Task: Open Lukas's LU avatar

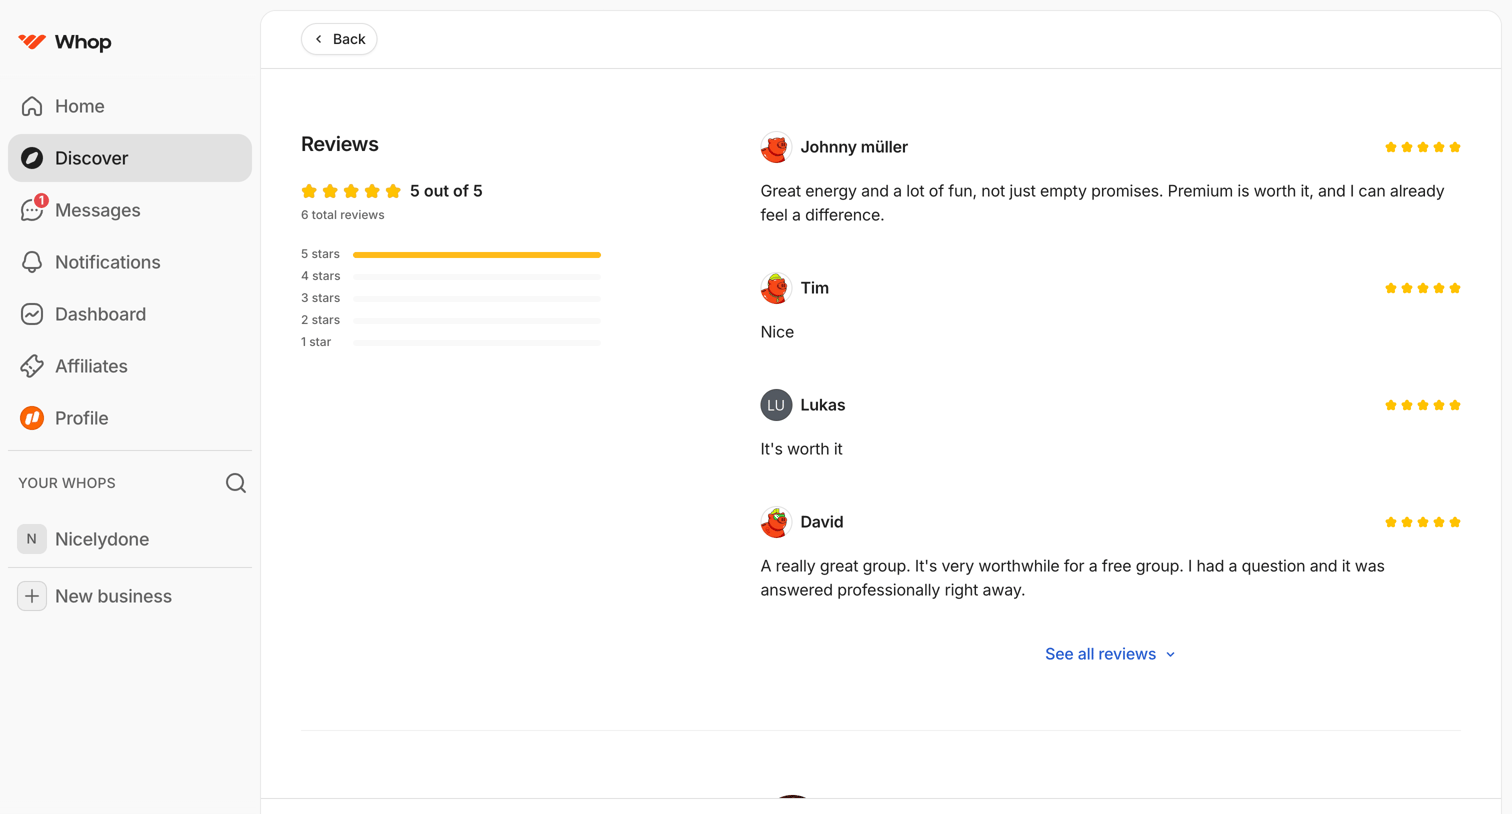Action: (776, 405)
